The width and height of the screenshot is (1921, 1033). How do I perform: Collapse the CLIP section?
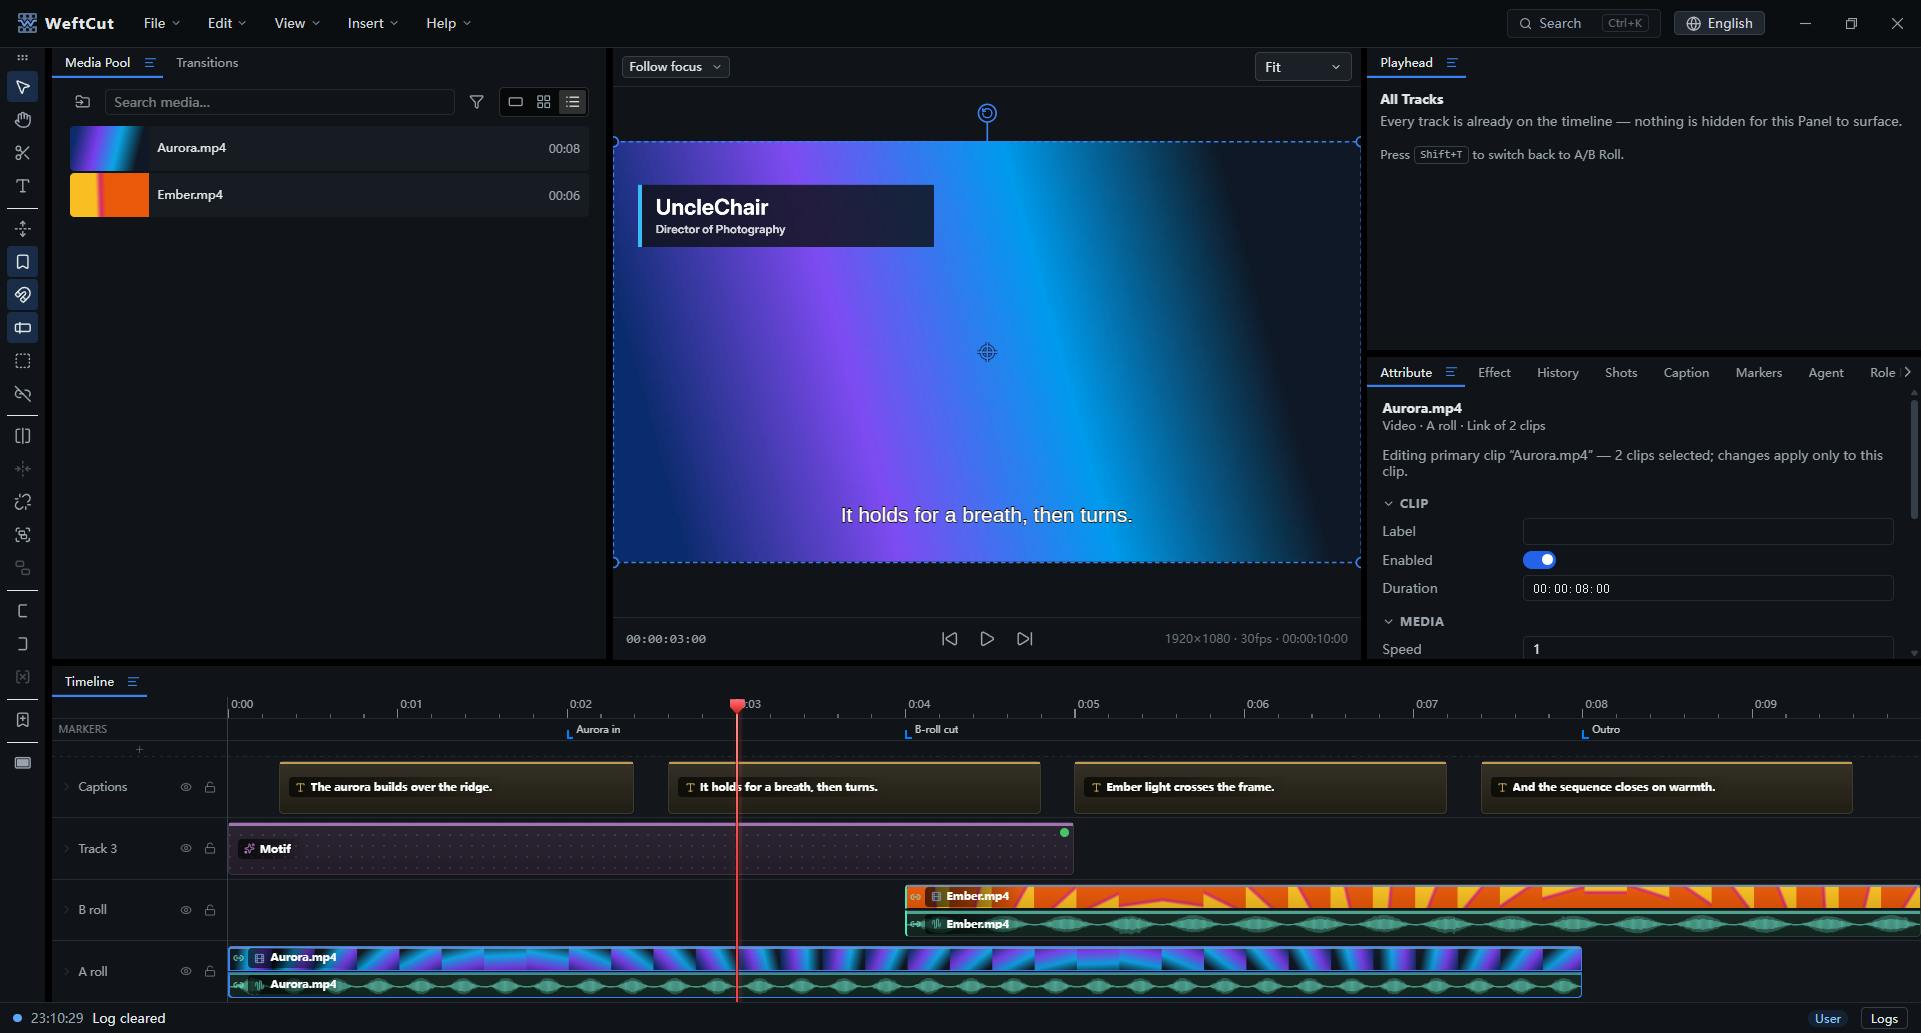click(x=1388, y=504)
